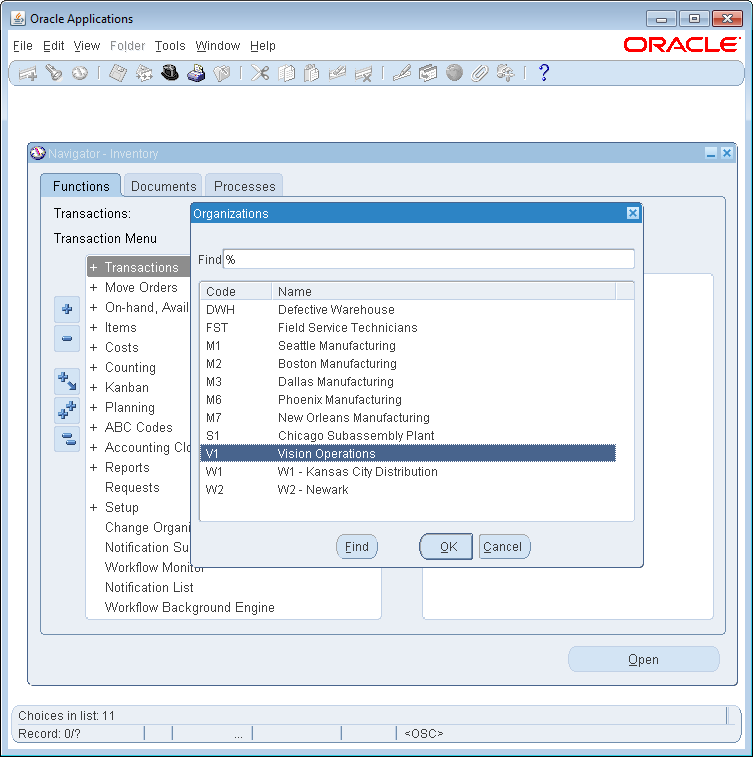Open the Window menu
Screen dimensions: 753x757
pos(218,46)
